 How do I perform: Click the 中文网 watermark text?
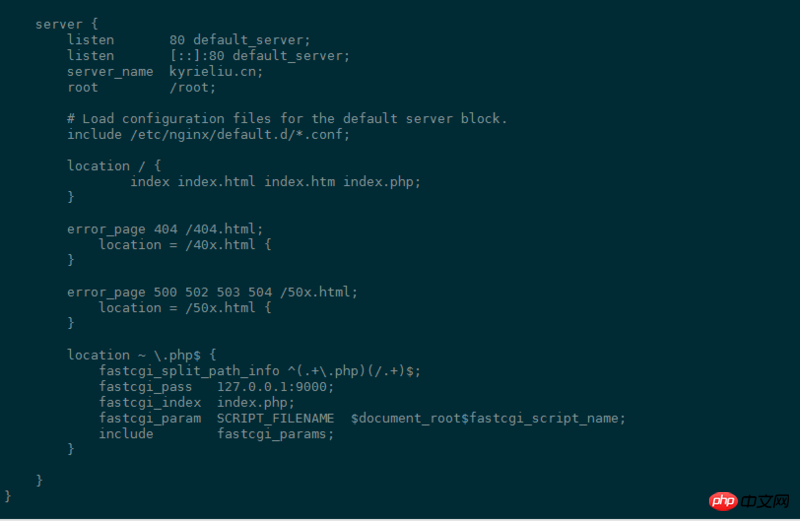tap(764, 501)
